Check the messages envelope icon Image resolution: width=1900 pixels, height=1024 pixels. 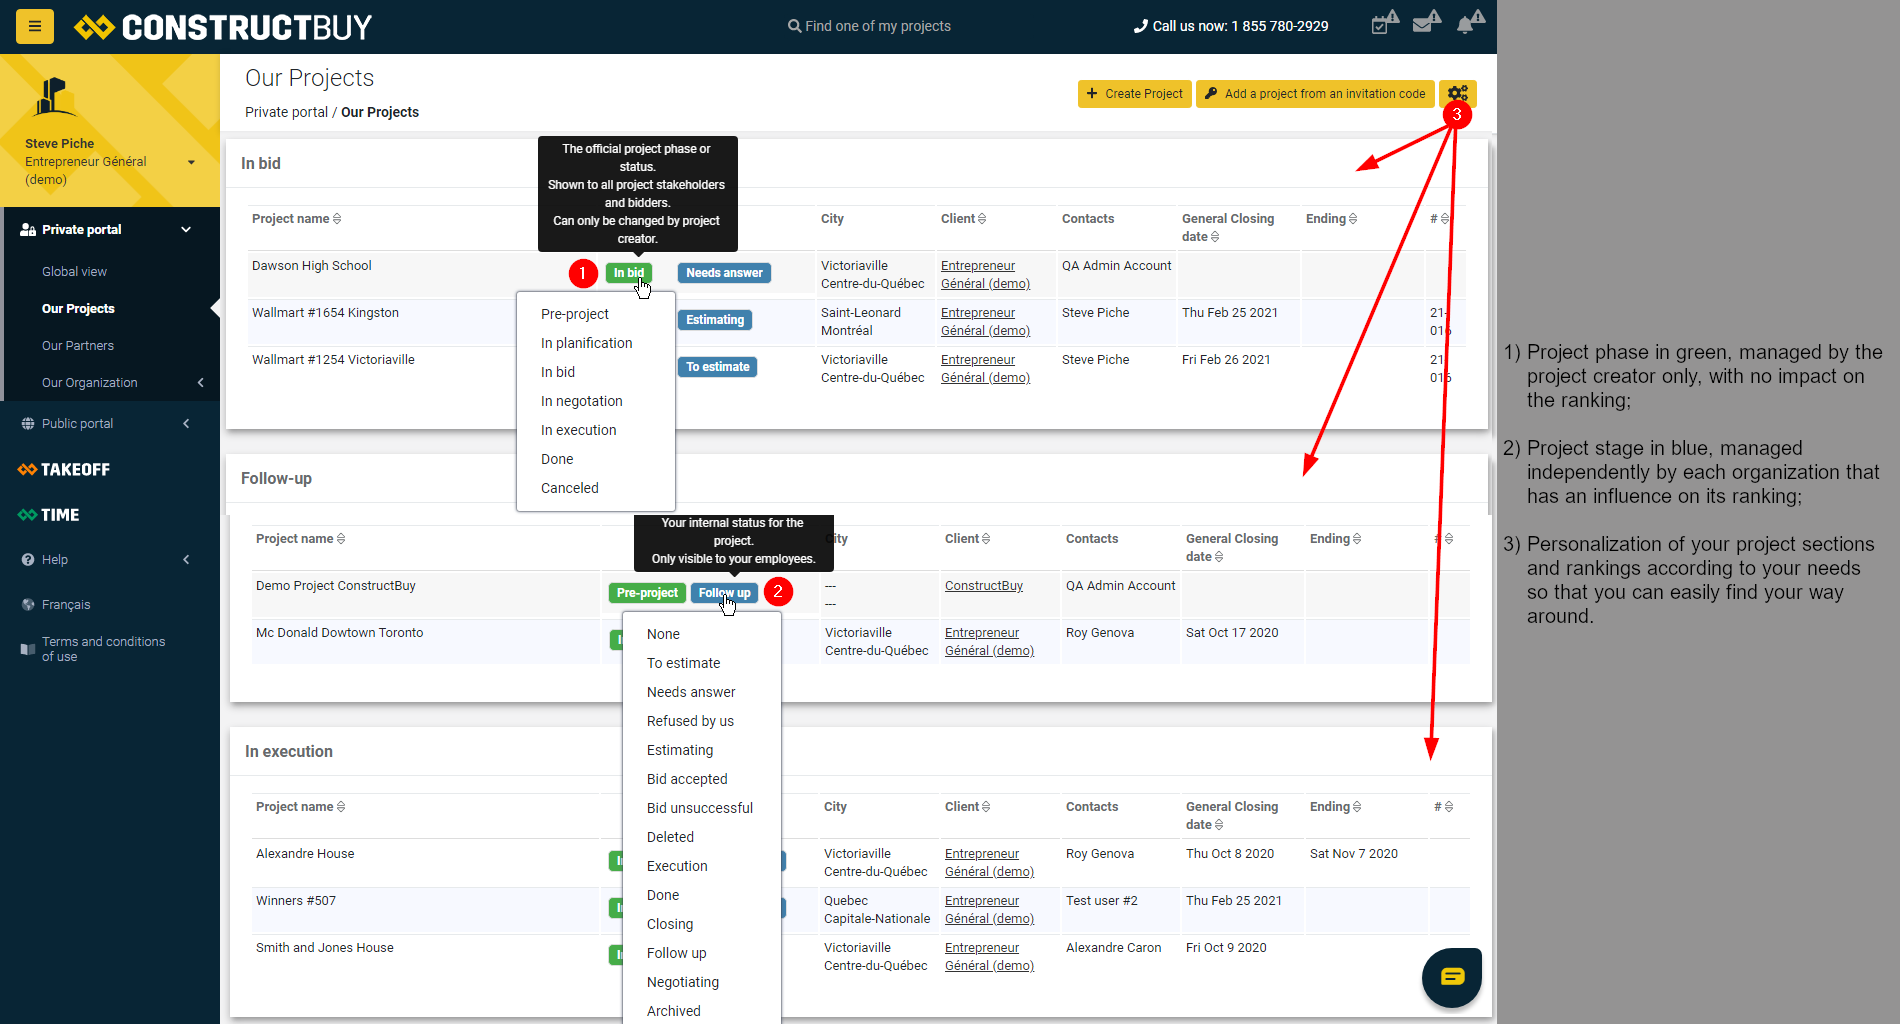click(1426, 24)
